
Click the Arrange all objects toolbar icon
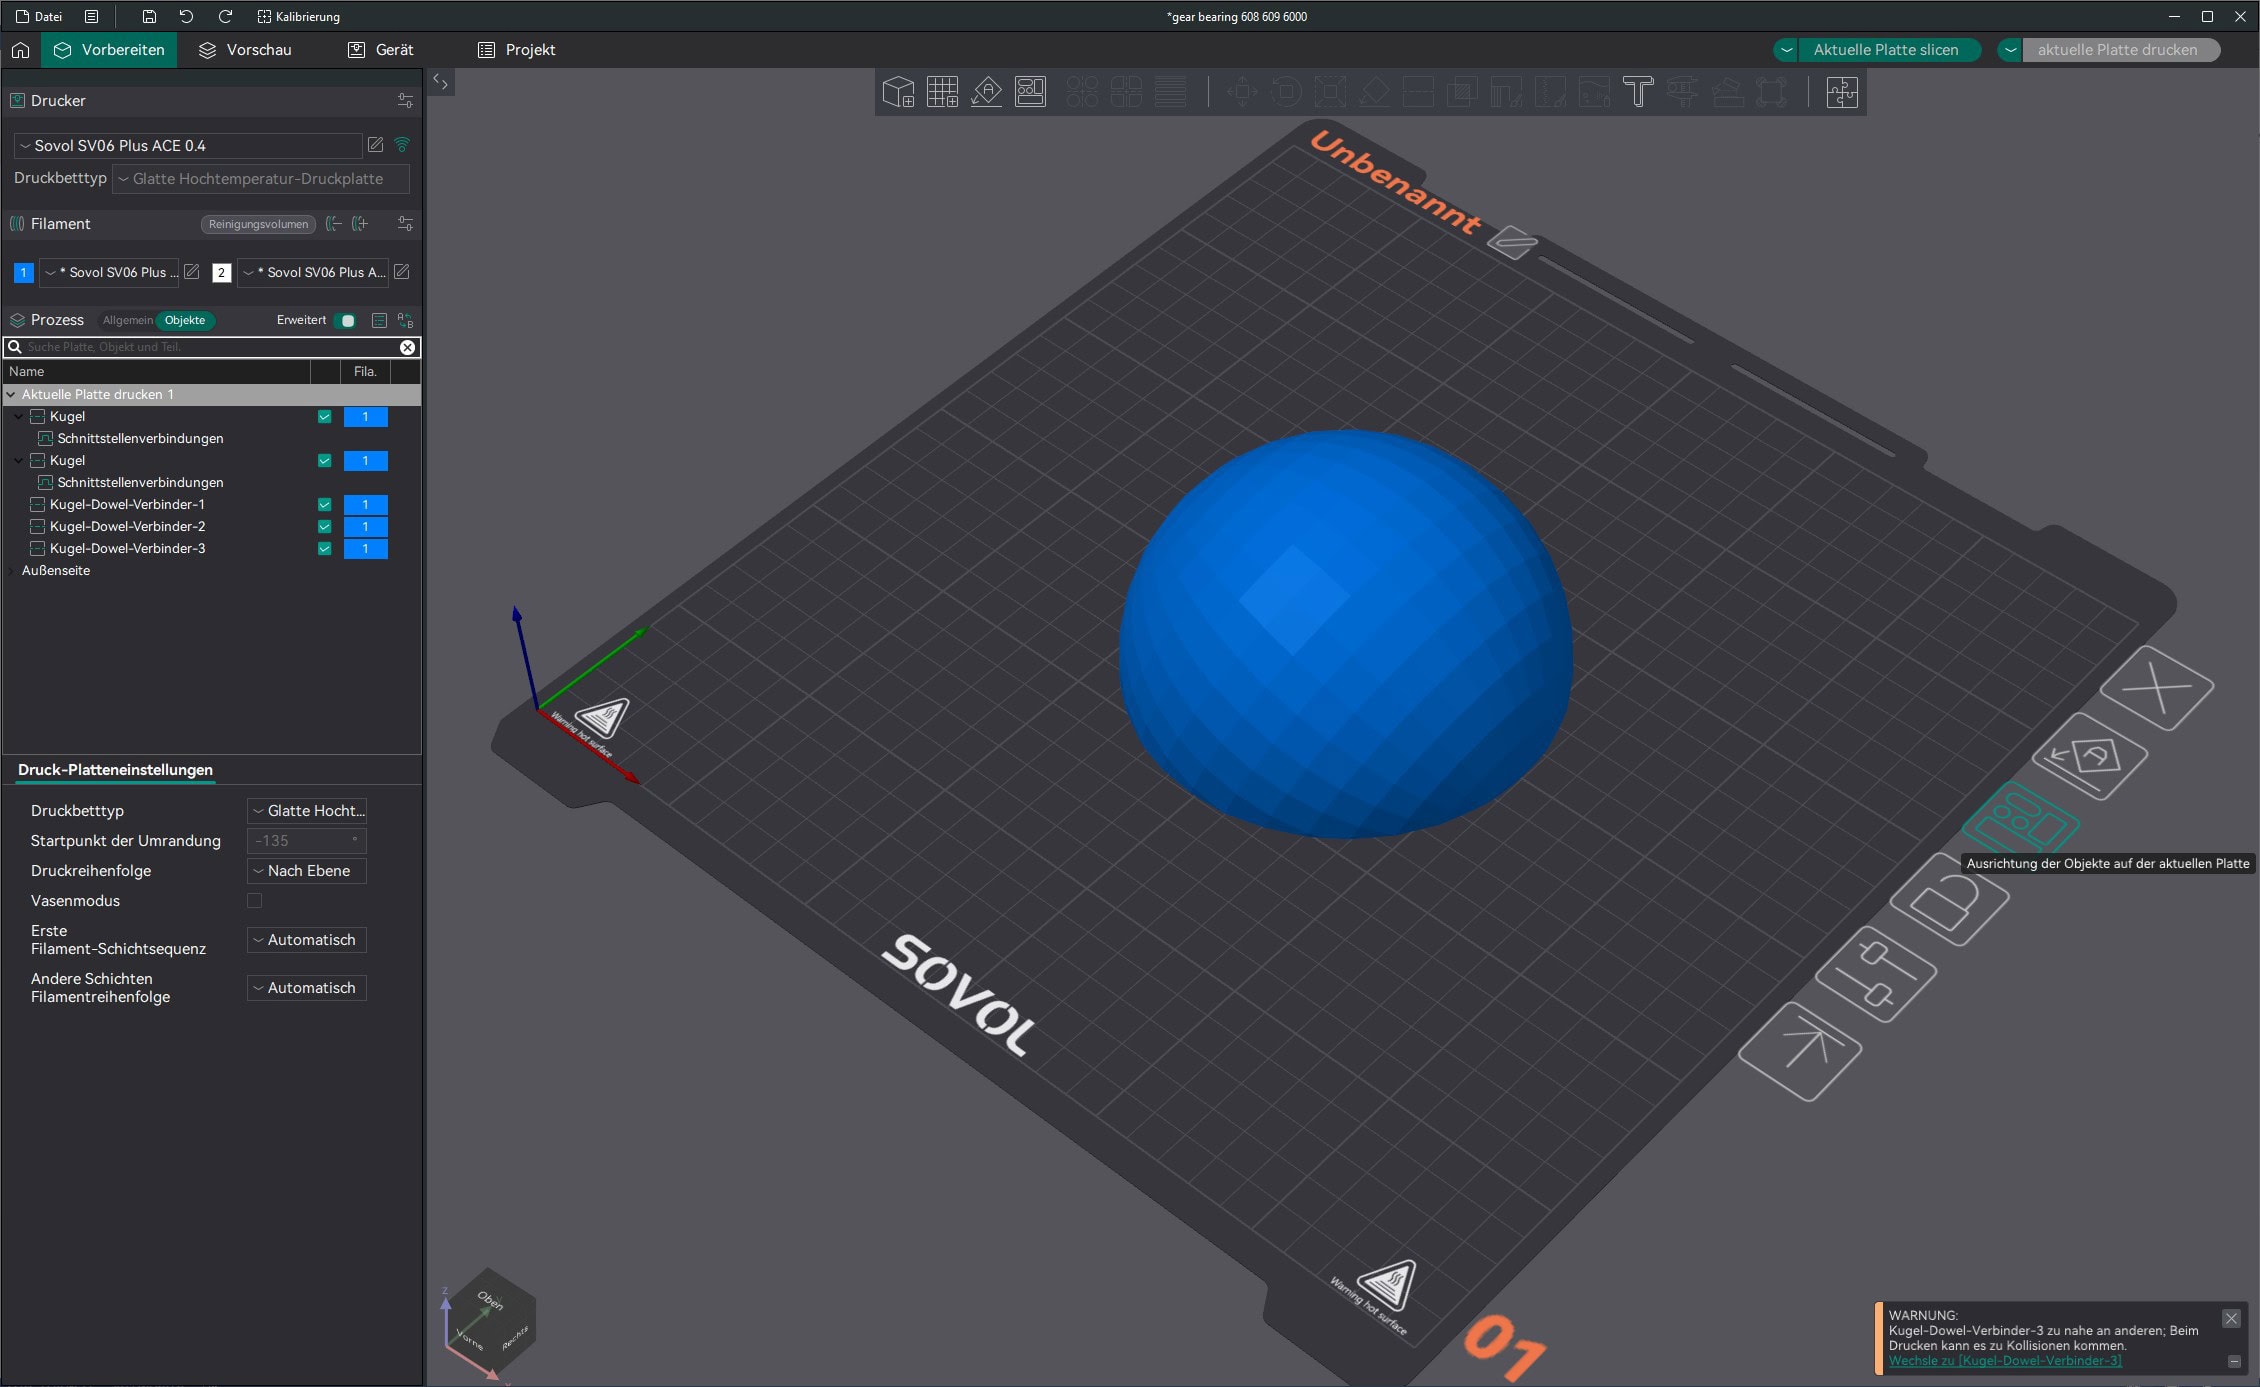click(1030, 92)
